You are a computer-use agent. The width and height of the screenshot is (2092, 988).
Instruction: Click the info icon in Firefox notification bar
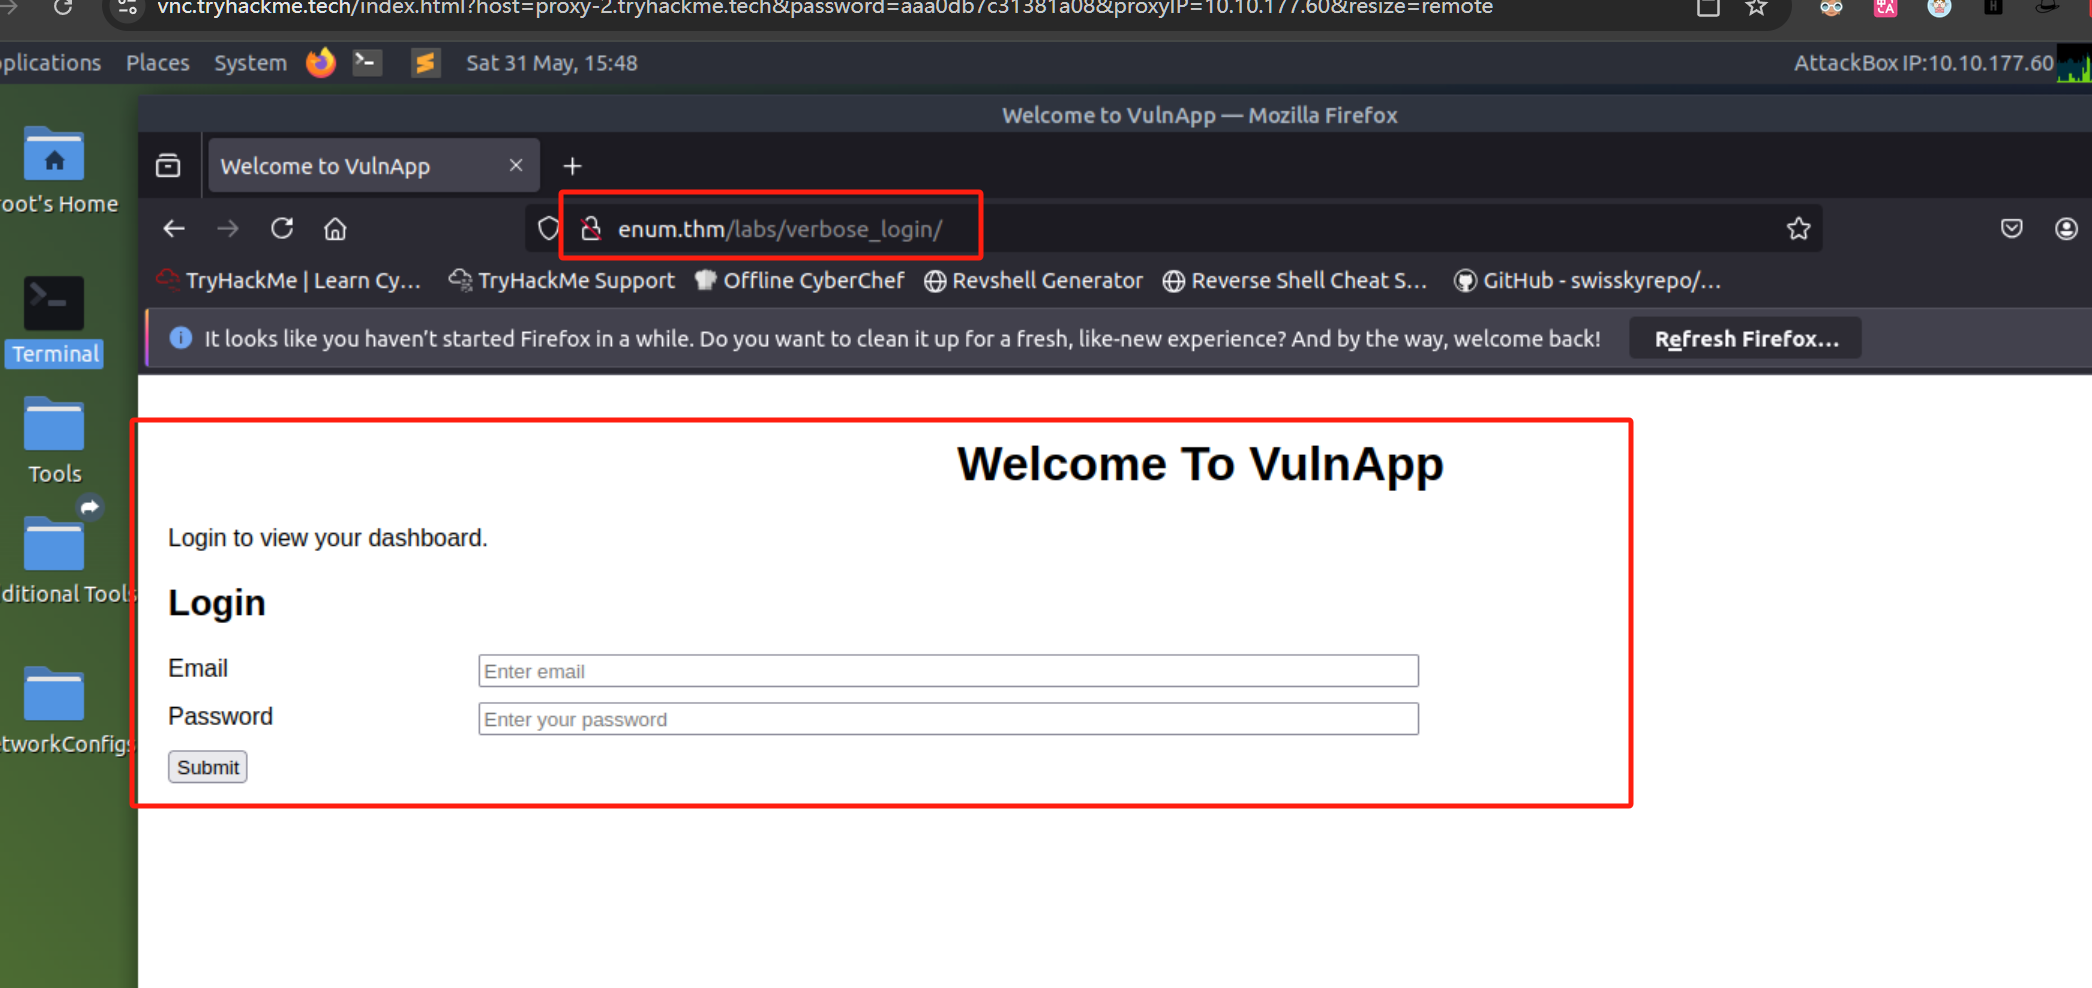(181, 338)
